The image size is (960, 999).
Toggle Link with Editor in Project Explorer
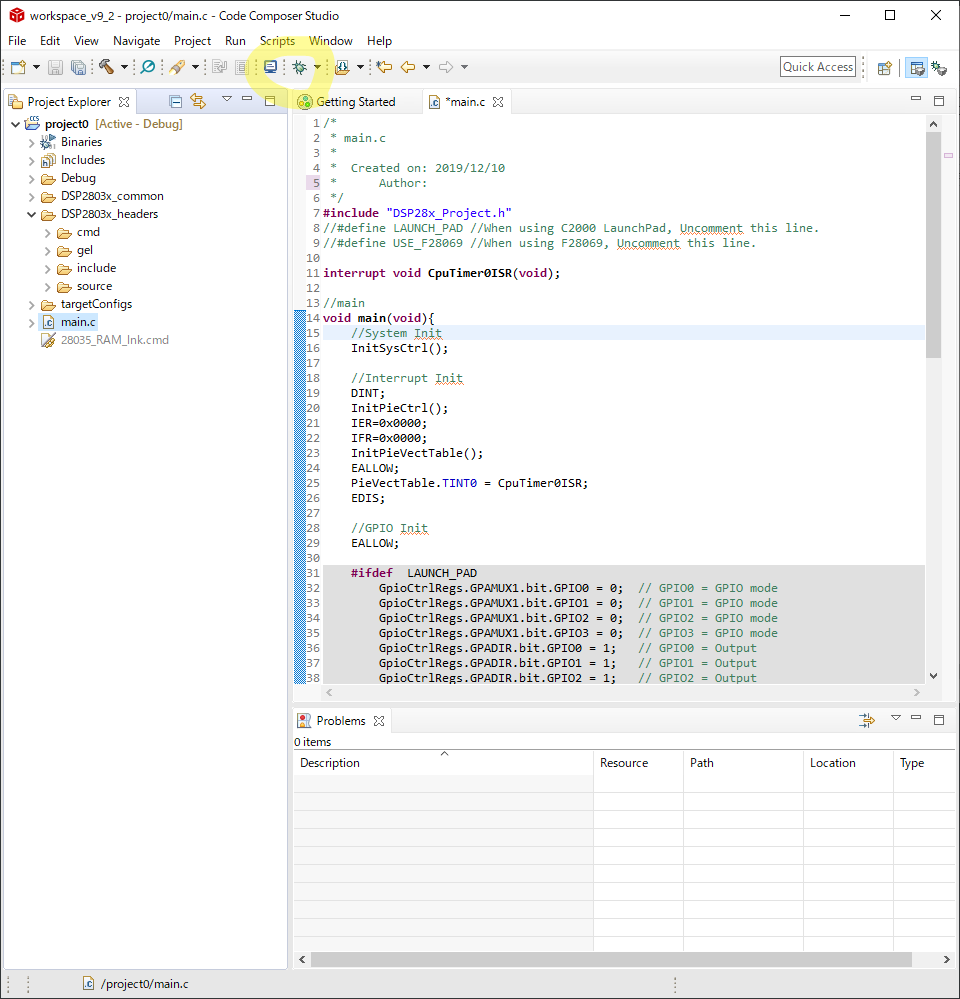point(198,101)
